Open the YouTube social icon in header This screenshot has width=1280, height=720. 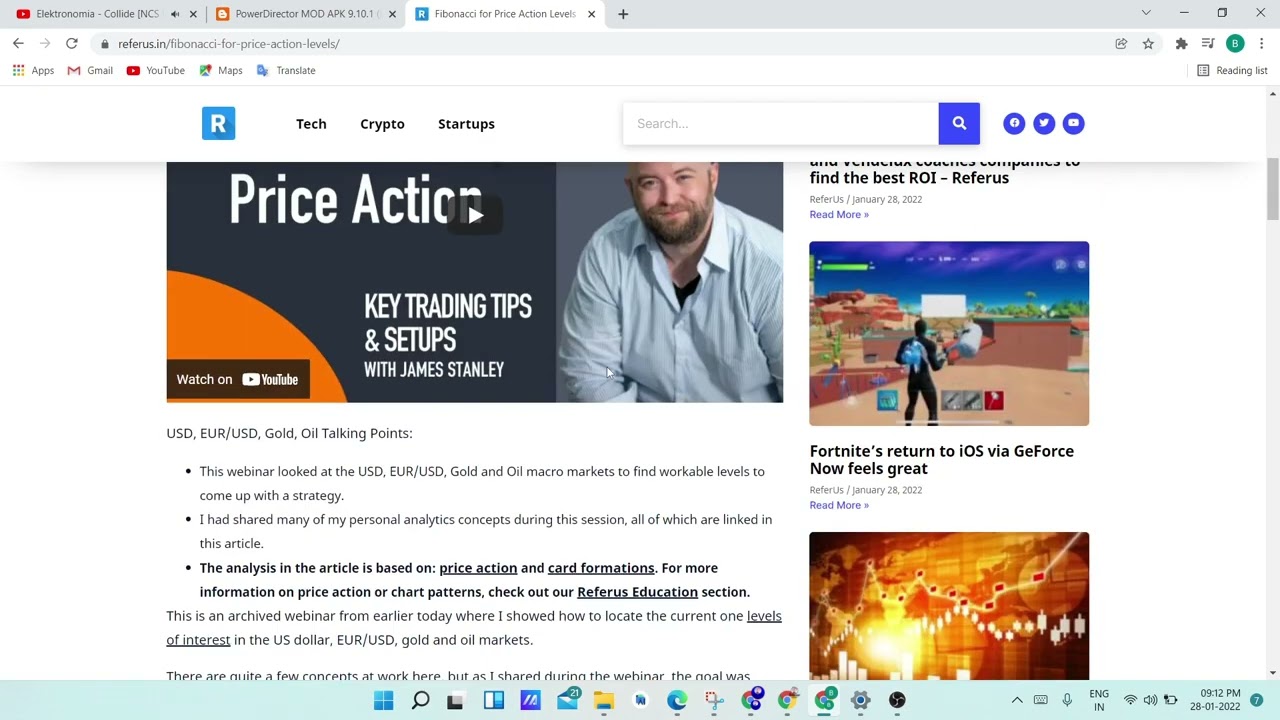1073,123
